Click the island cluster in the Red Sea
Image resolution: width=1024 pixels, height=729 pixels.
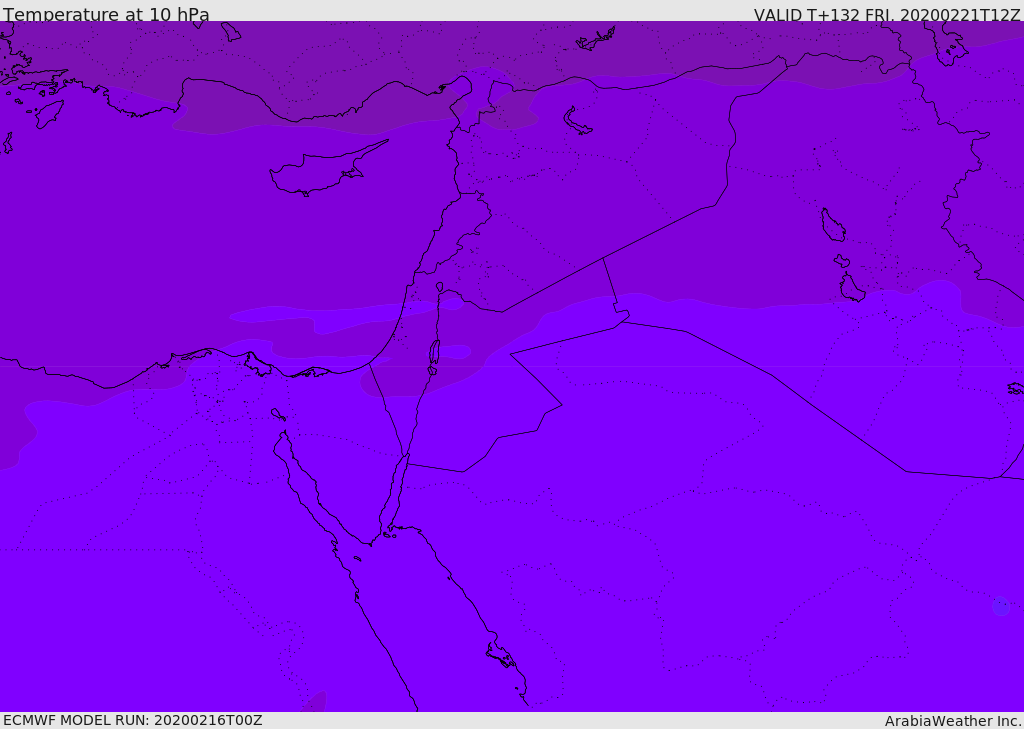tap(500, 655)
